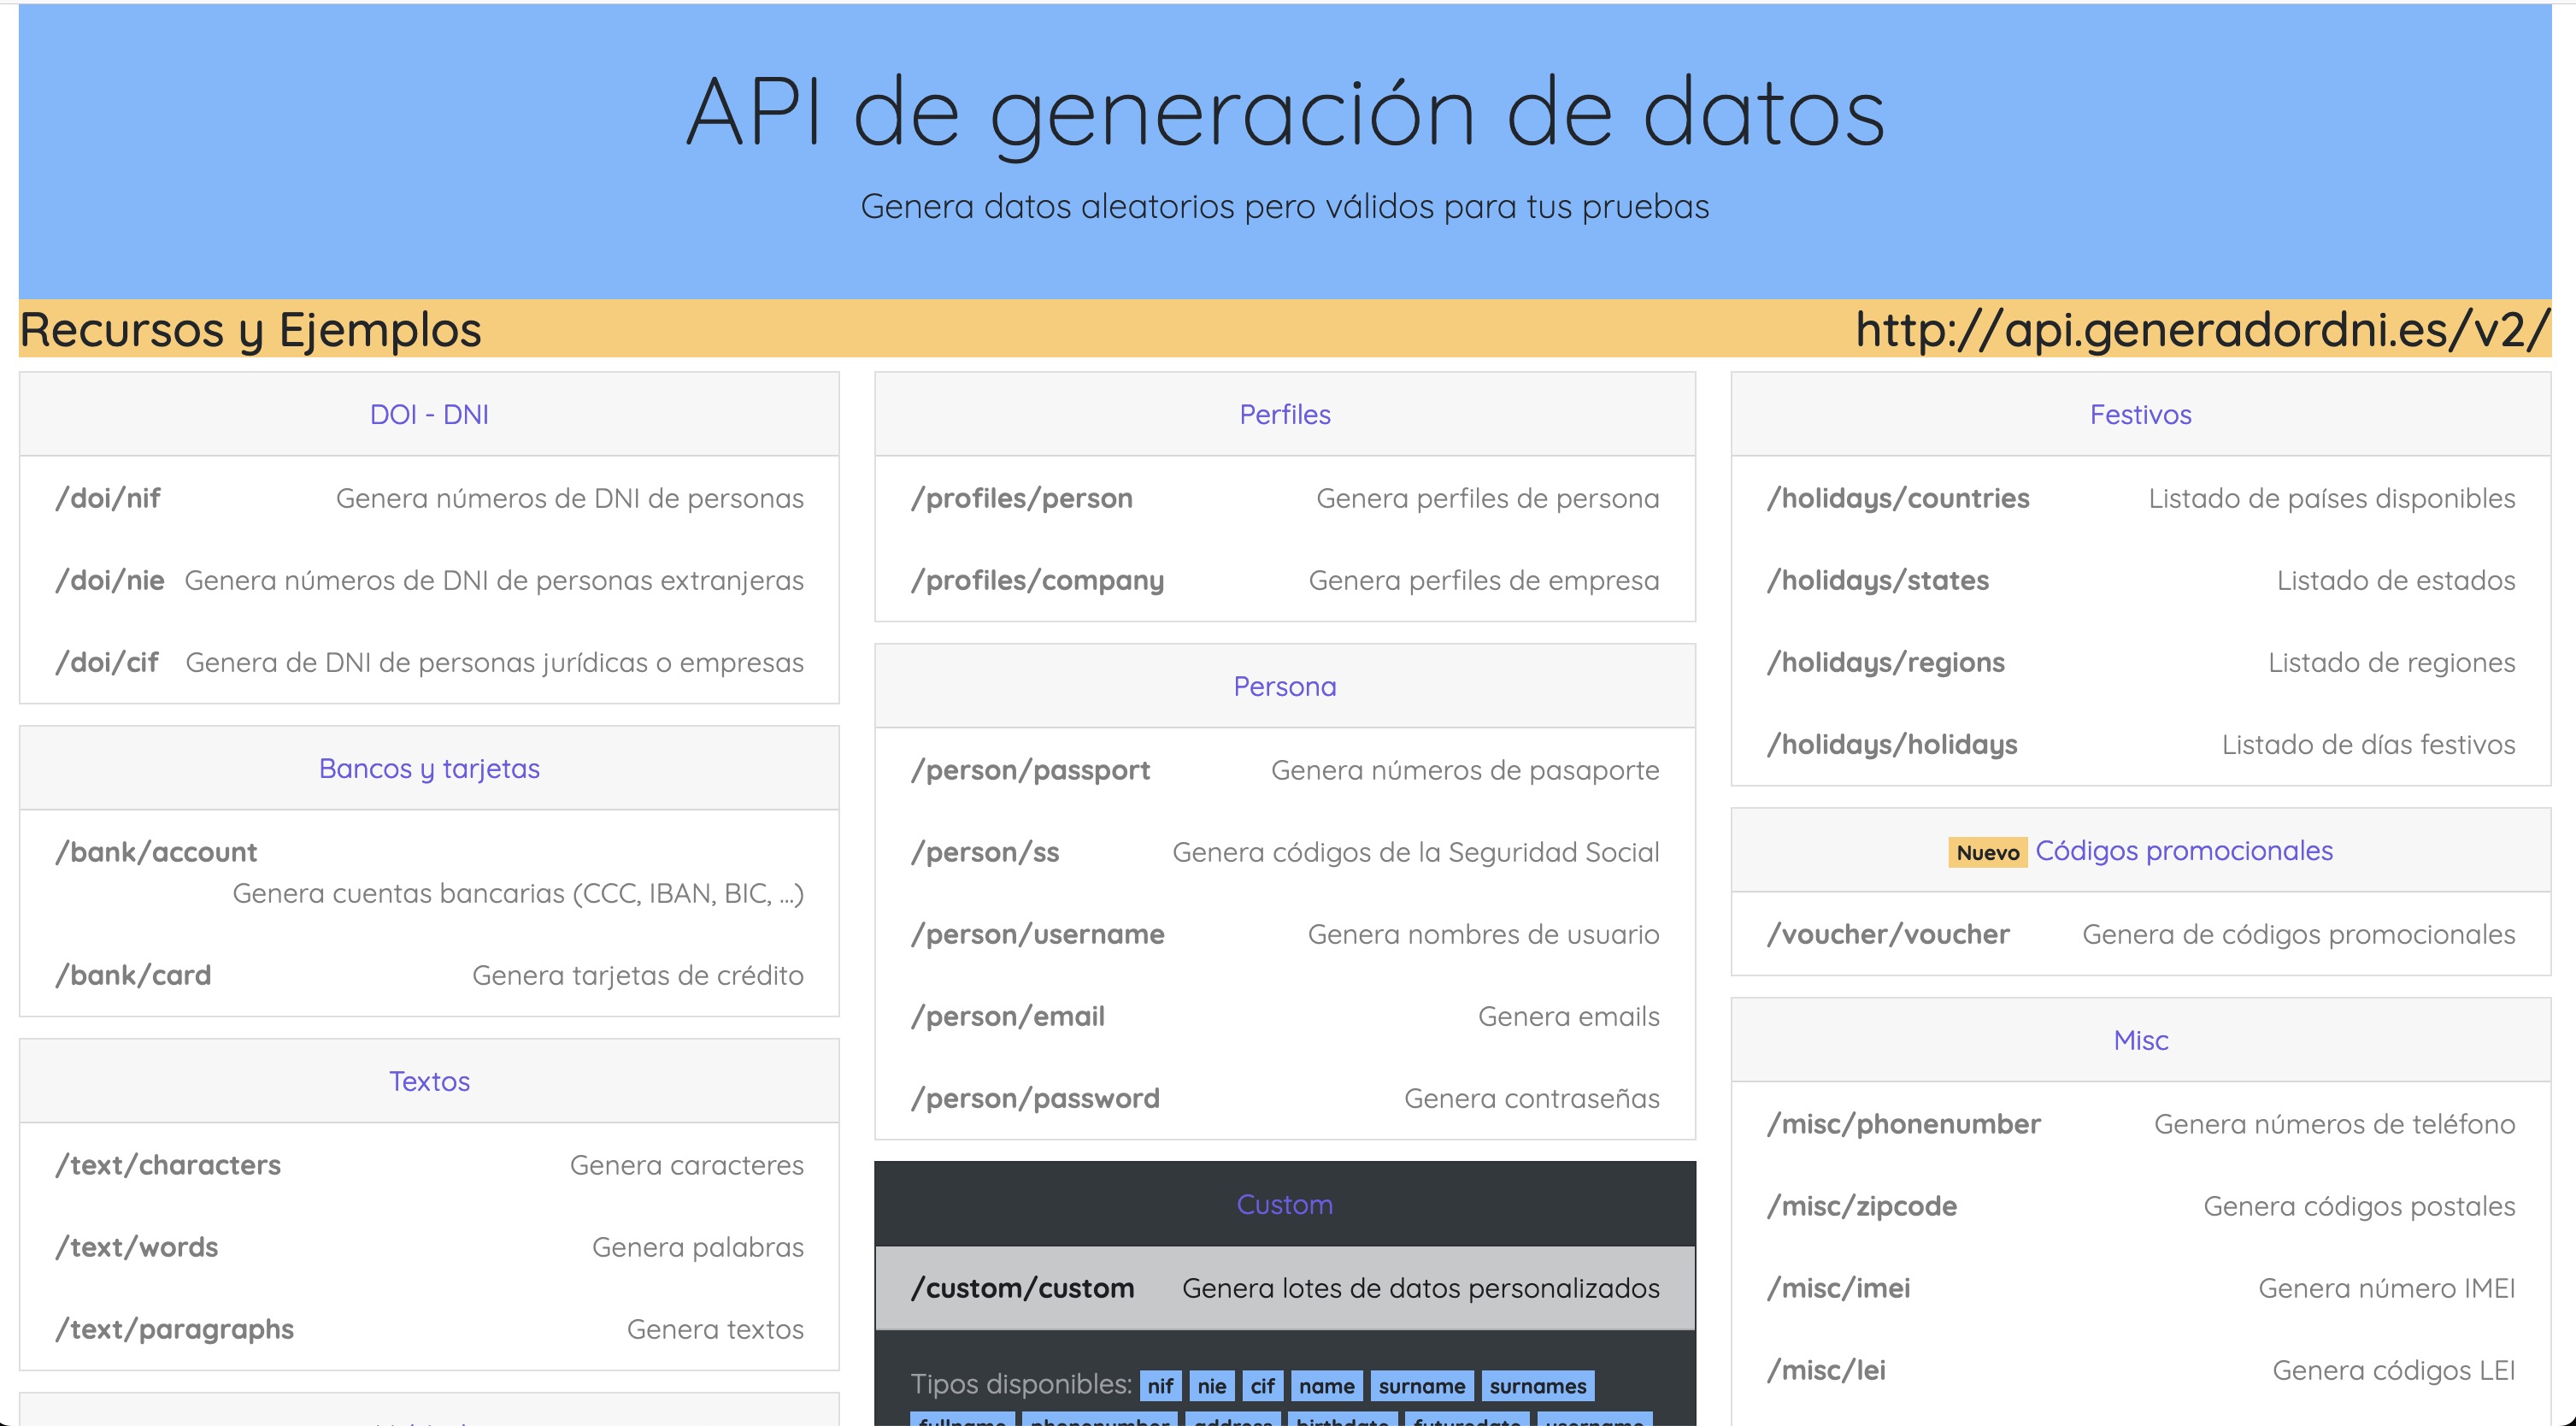Open the /misc/zipcode endpoint
This screenshot has height=1426, width=2576.
1862,1206
